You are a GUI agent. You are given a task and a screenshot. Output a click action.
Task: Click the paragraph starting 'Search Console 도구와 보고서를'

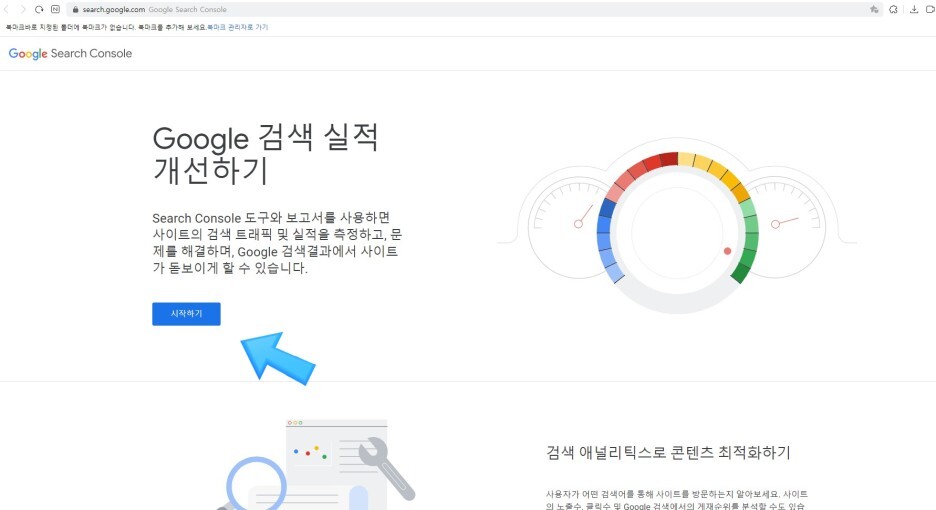277,242
